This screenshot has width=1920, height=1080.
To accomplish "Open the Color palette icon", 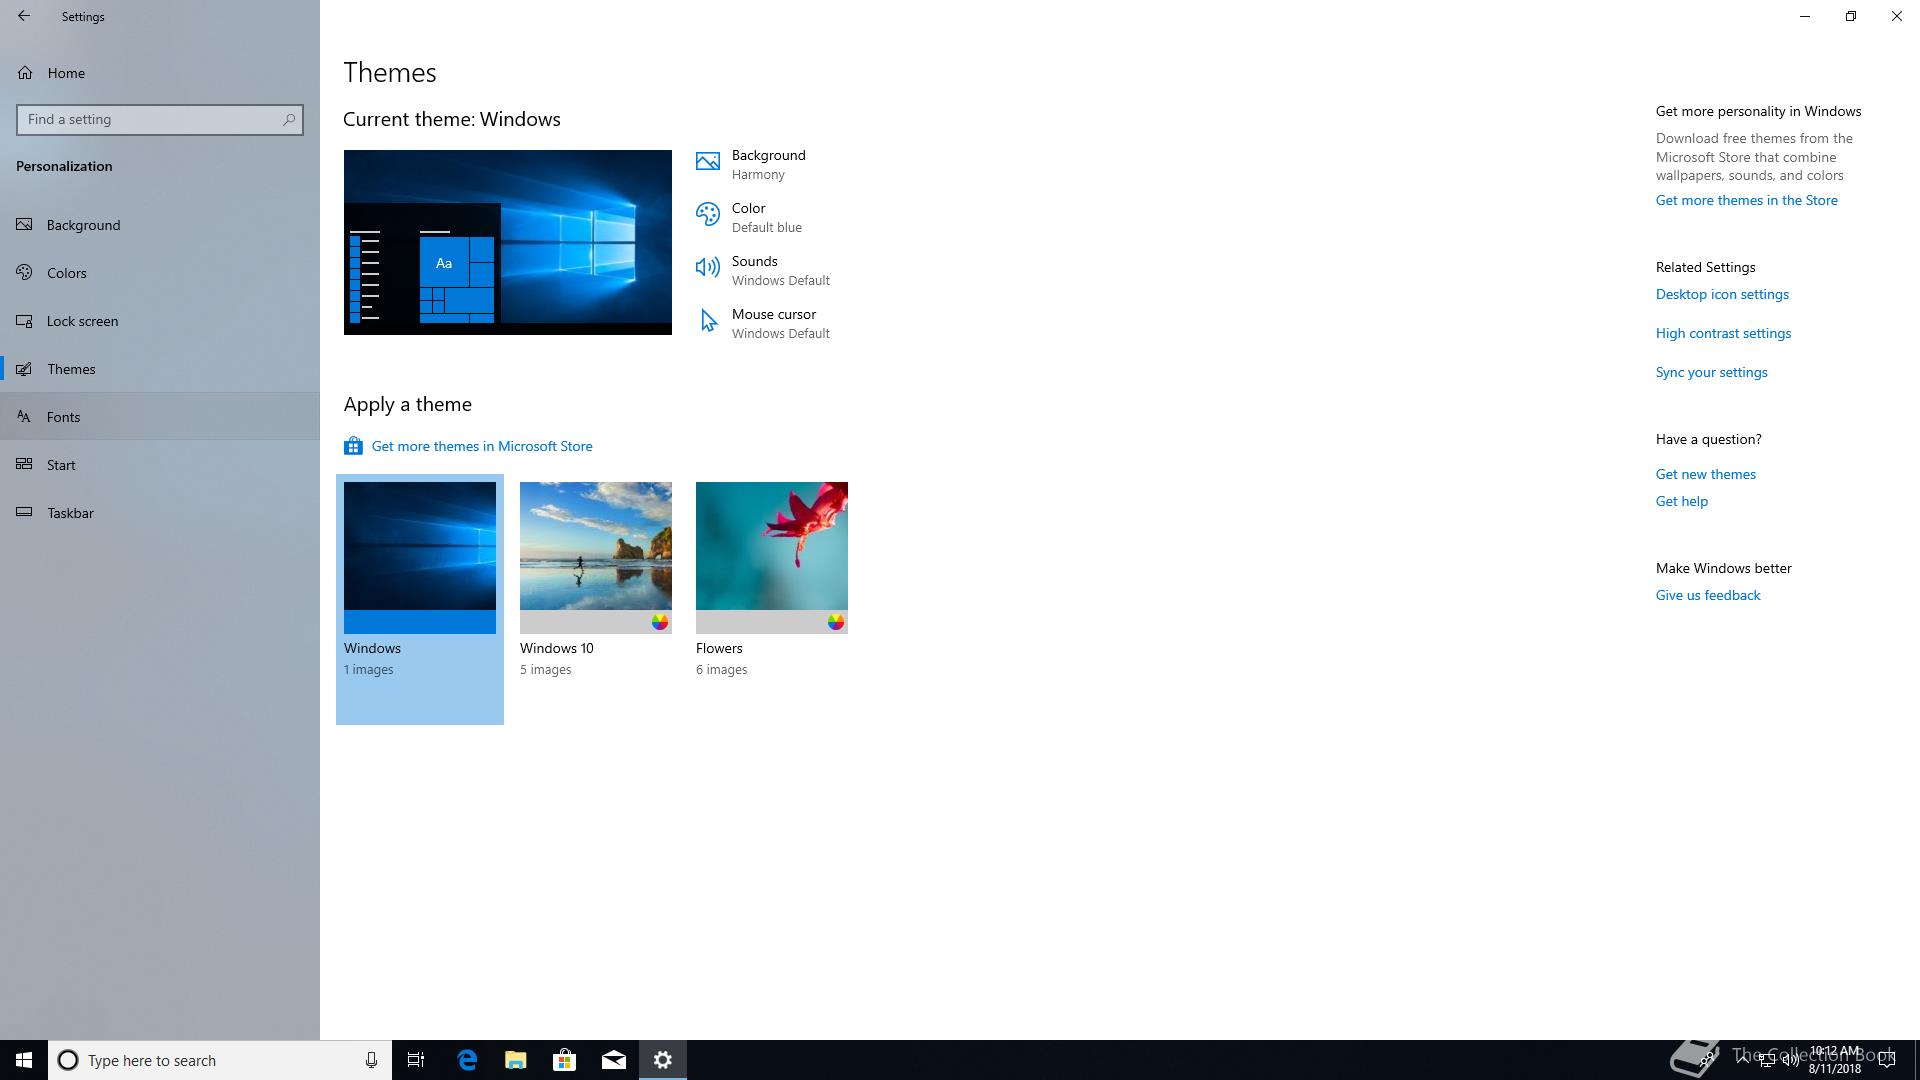I will click(x=708, y=215).
